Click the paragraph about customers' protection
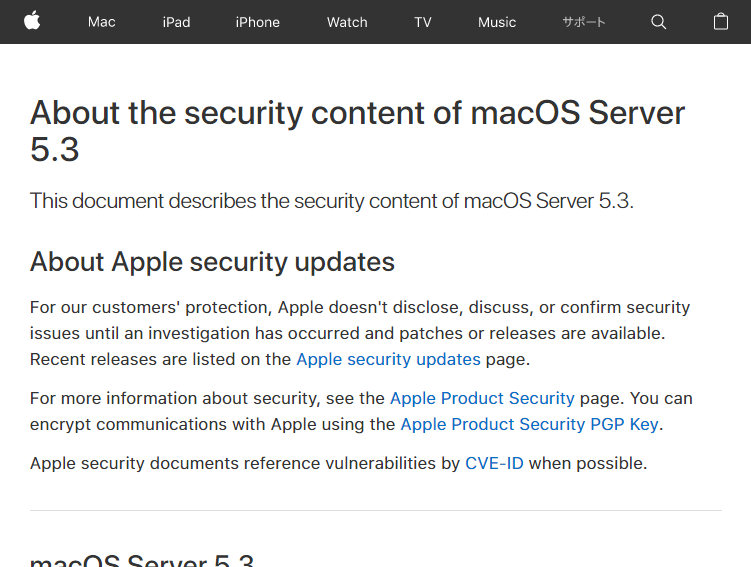 click(360, 333)
